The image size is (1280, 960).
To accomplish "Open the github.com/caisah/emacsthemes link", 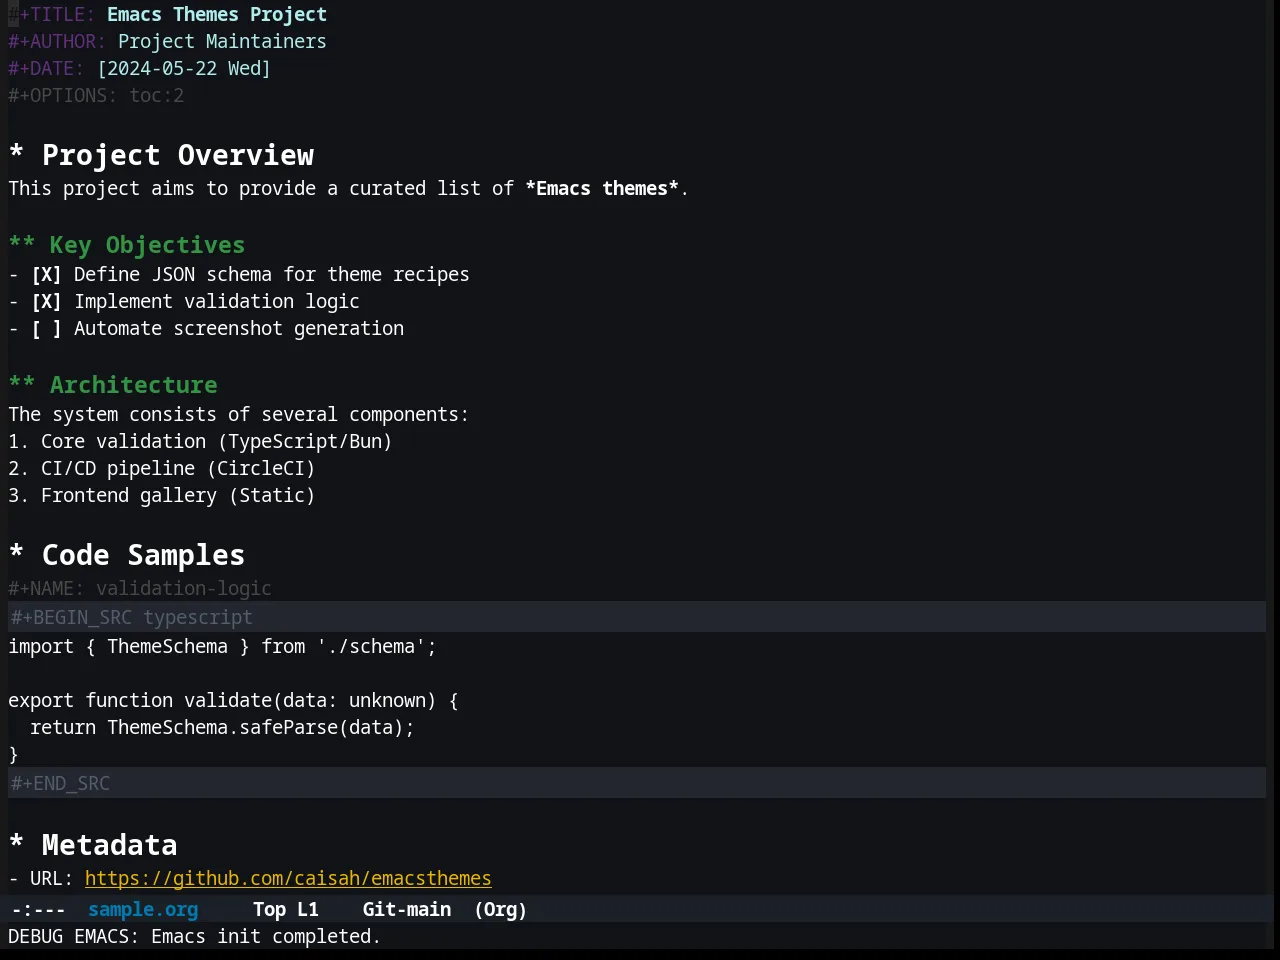I will click(288, 878).
